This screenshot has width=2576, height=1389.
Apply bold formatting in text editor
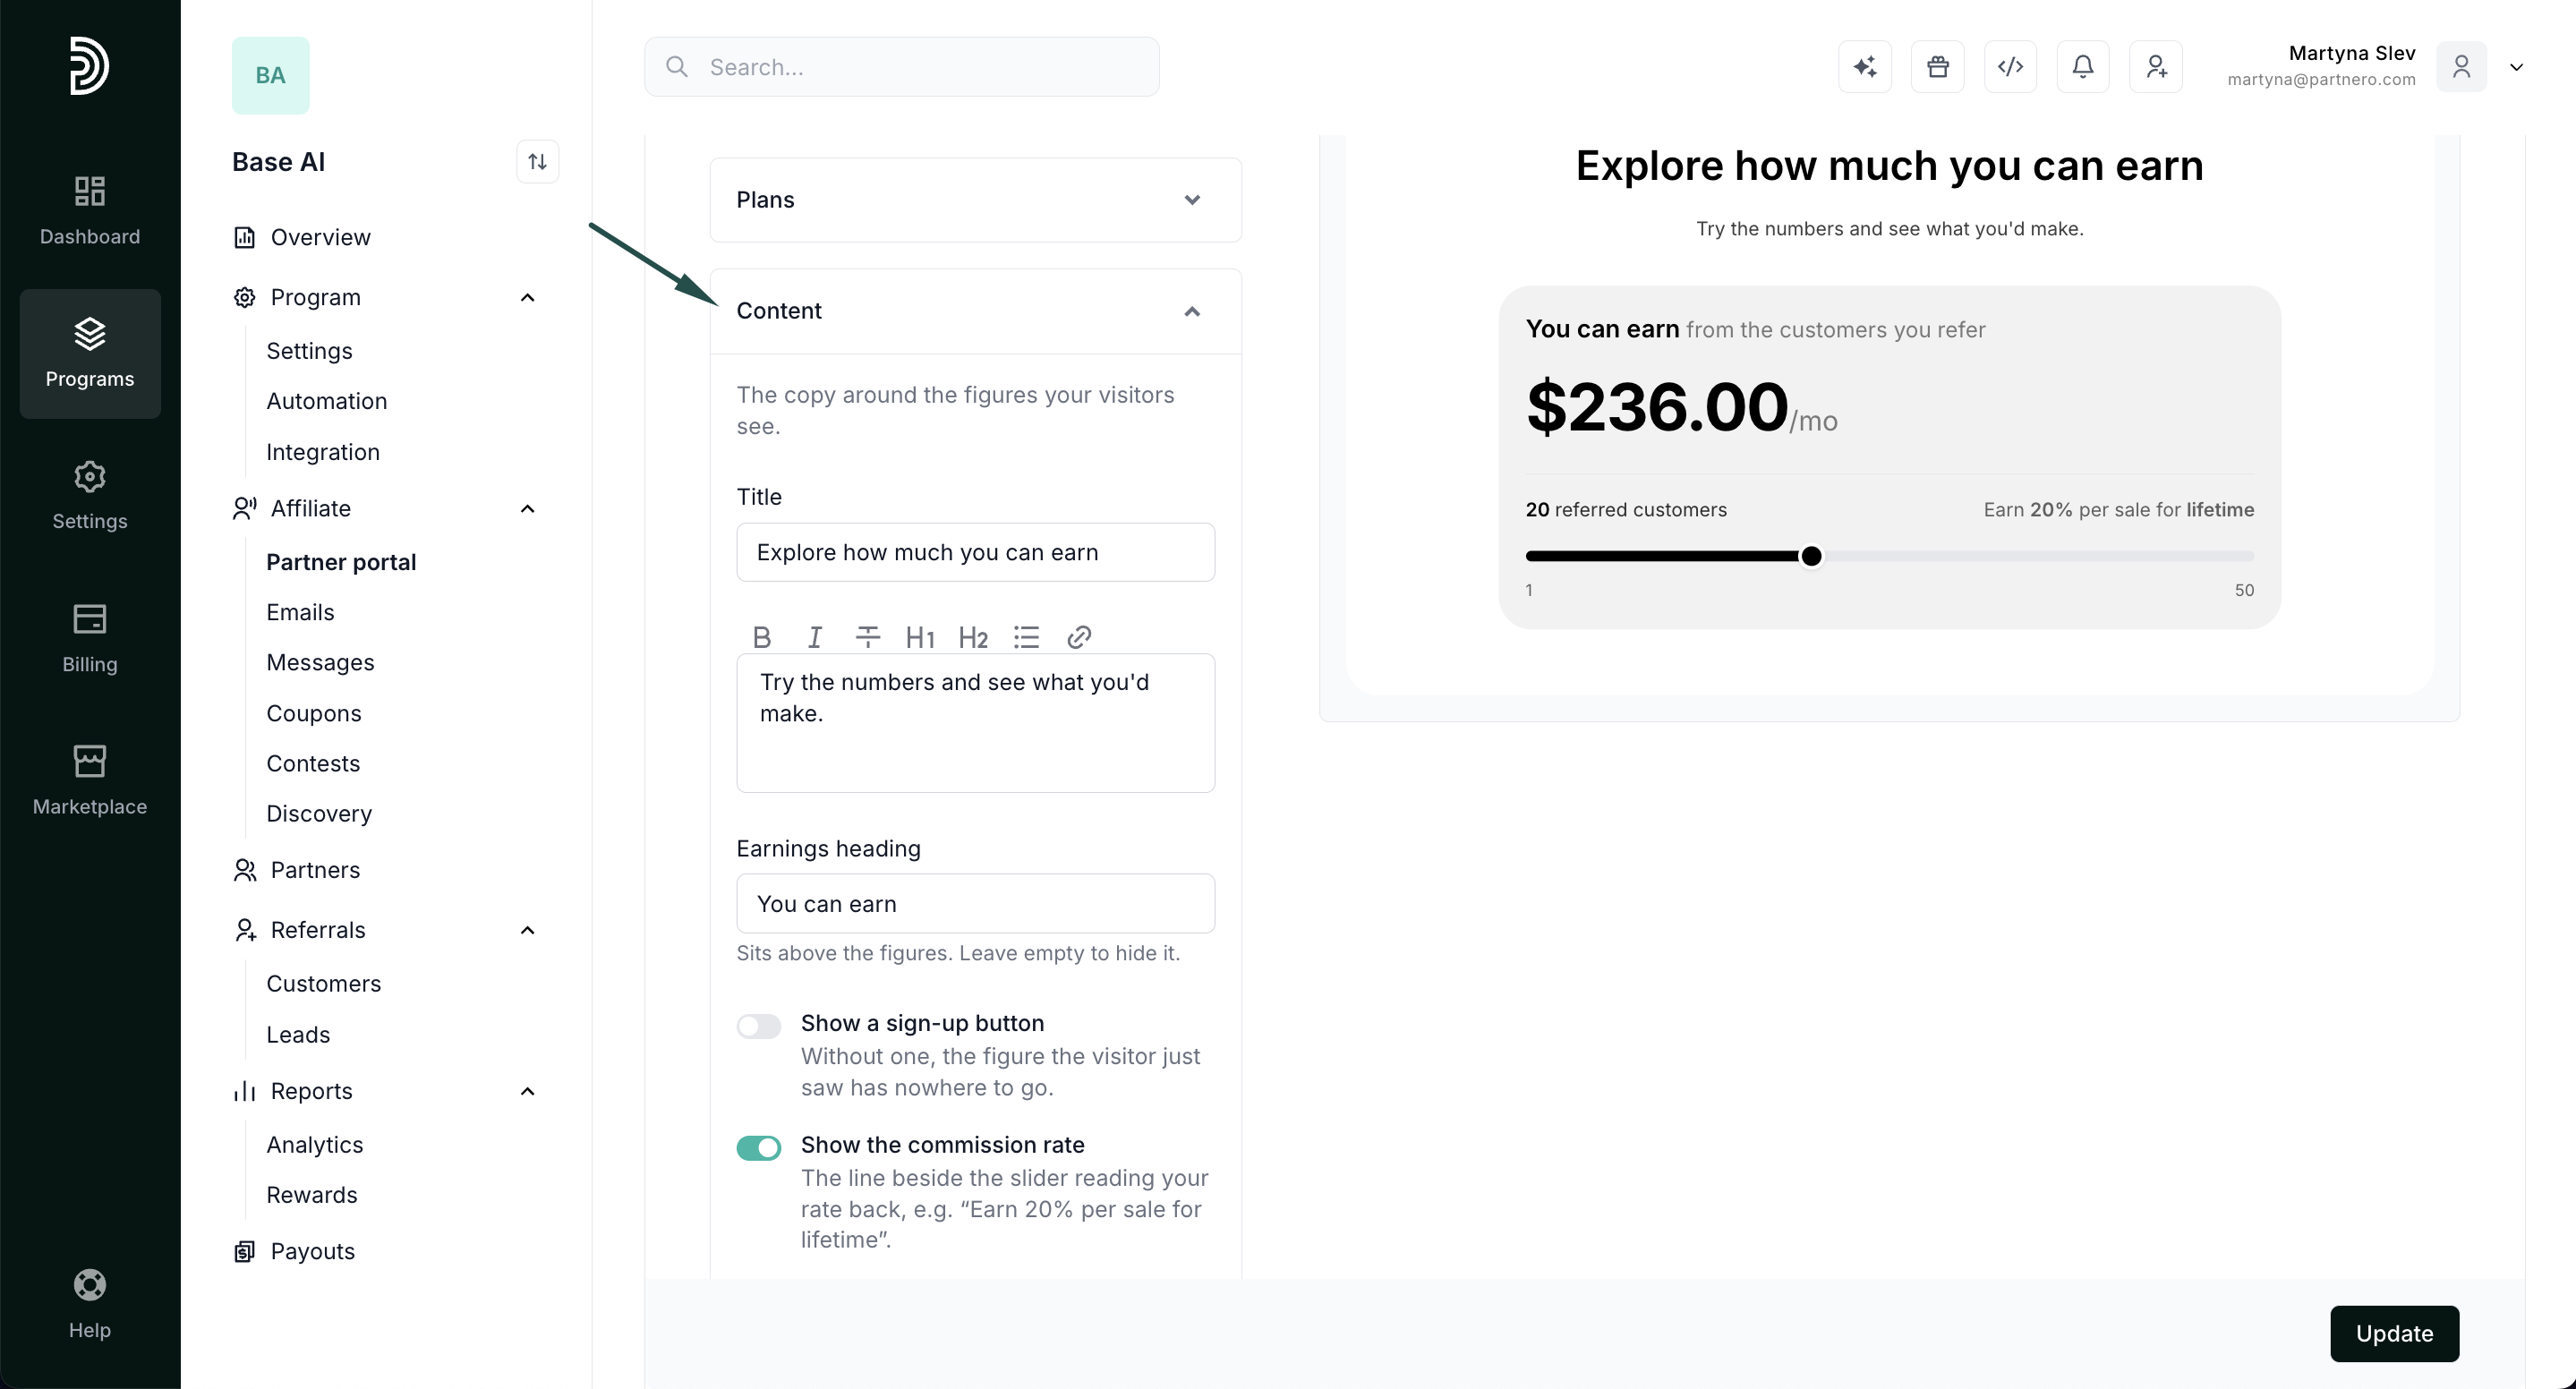(x=761, y=637)
